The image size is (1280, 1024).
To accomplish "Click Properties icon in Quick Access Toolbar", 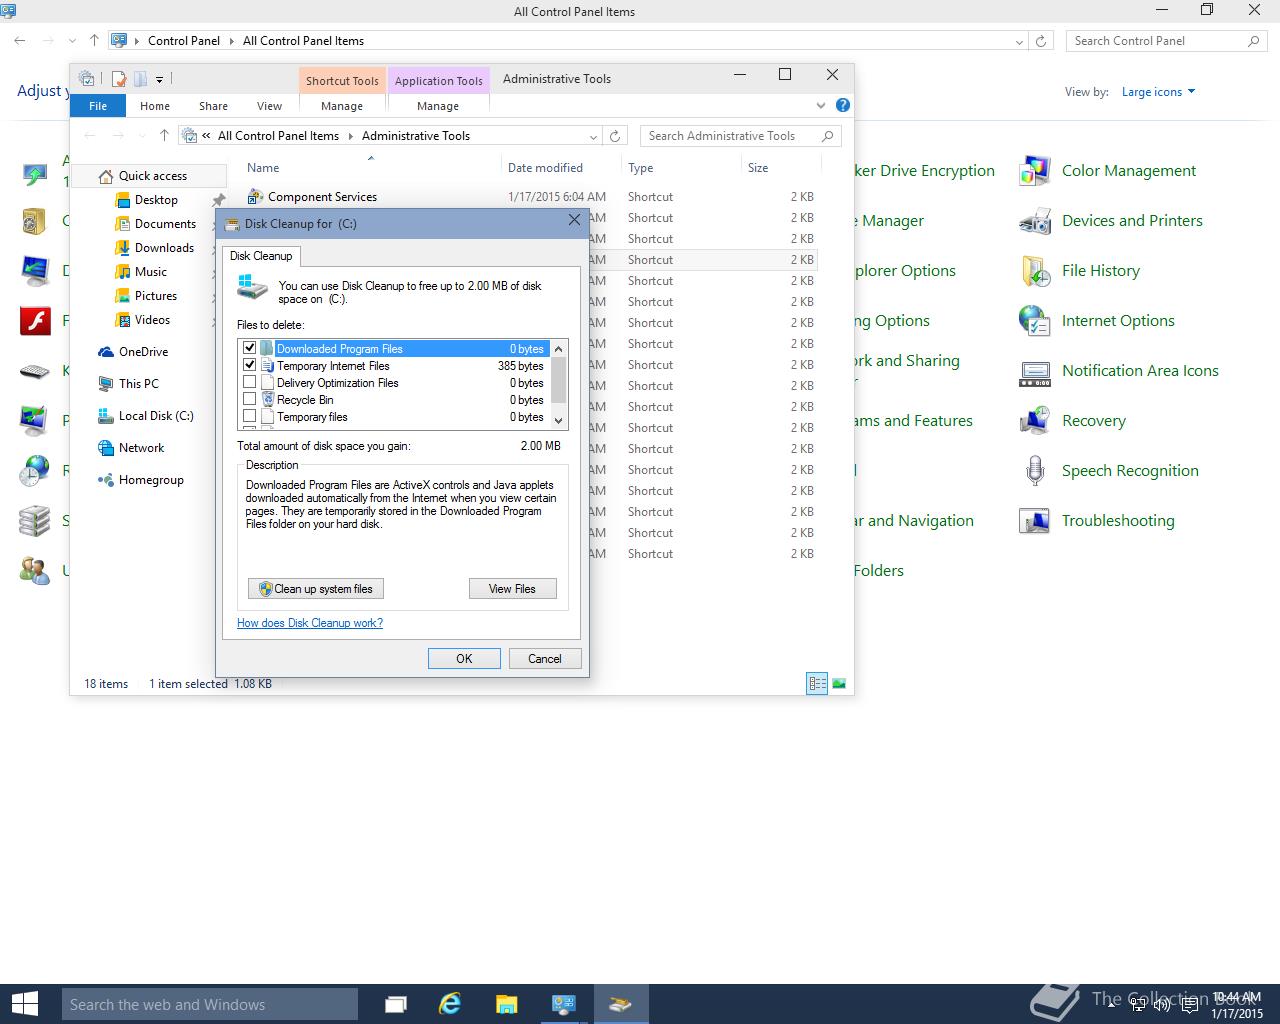I will pyautogui.click(x=119, y=79).
